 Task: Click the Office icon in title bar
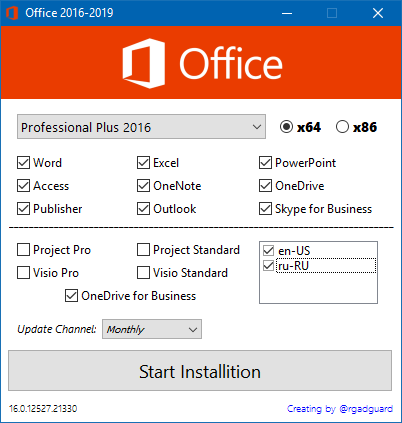(12, 13)
